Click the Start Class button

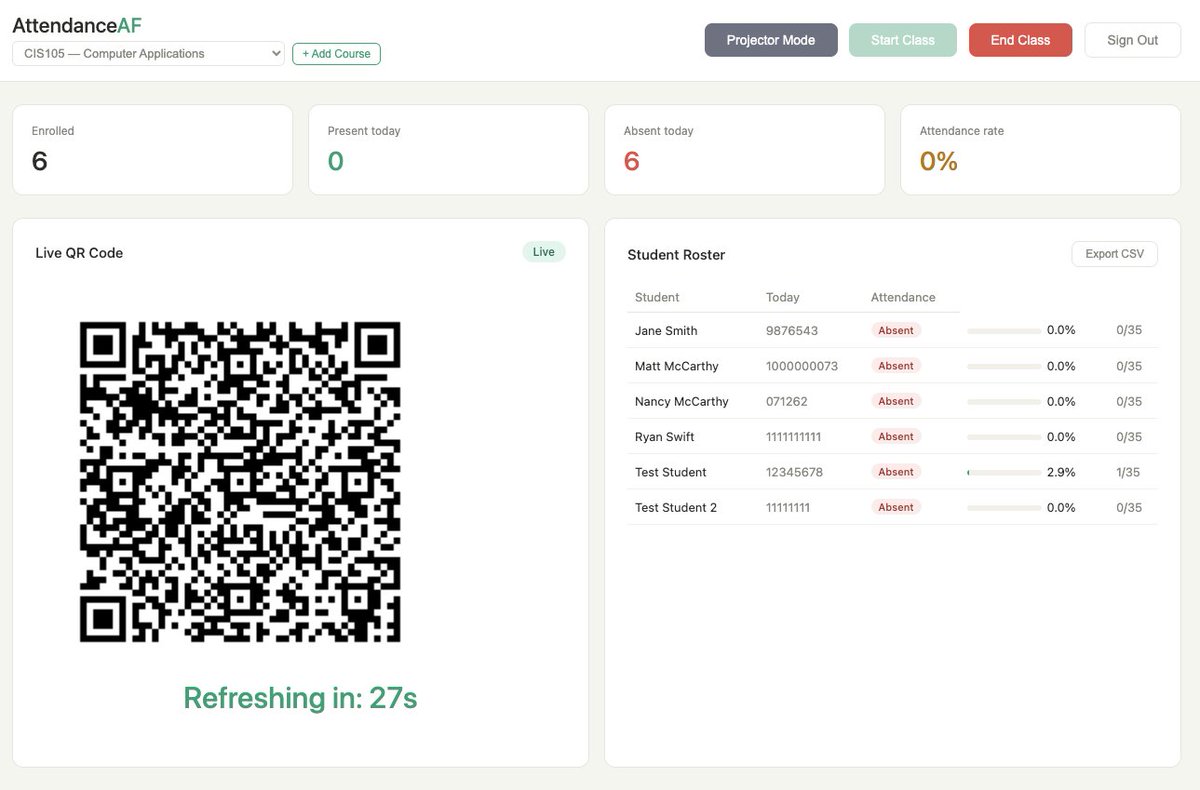[903, 40]
